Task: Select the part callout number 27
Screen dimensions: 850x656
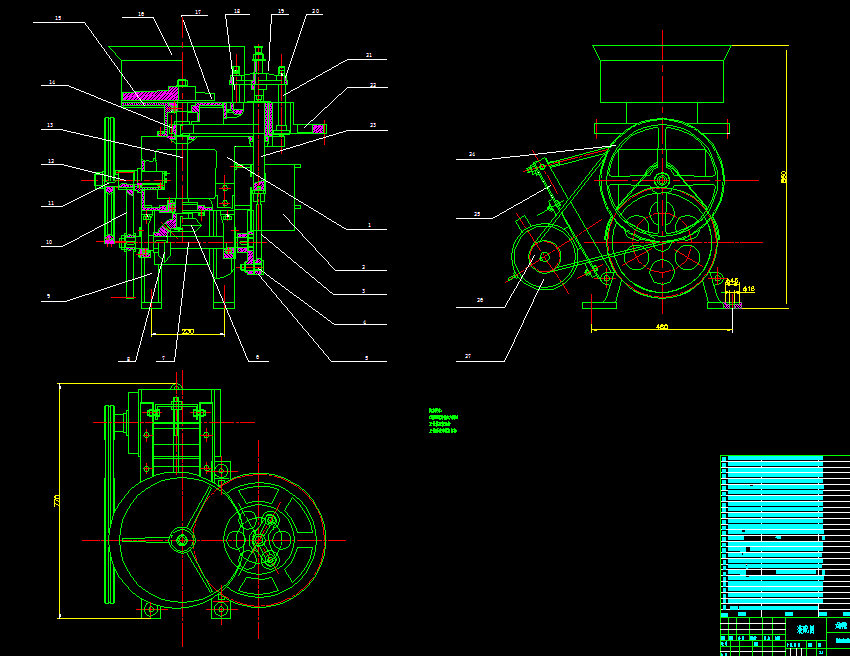Action: pyautogui.click(x=468, y=356)
